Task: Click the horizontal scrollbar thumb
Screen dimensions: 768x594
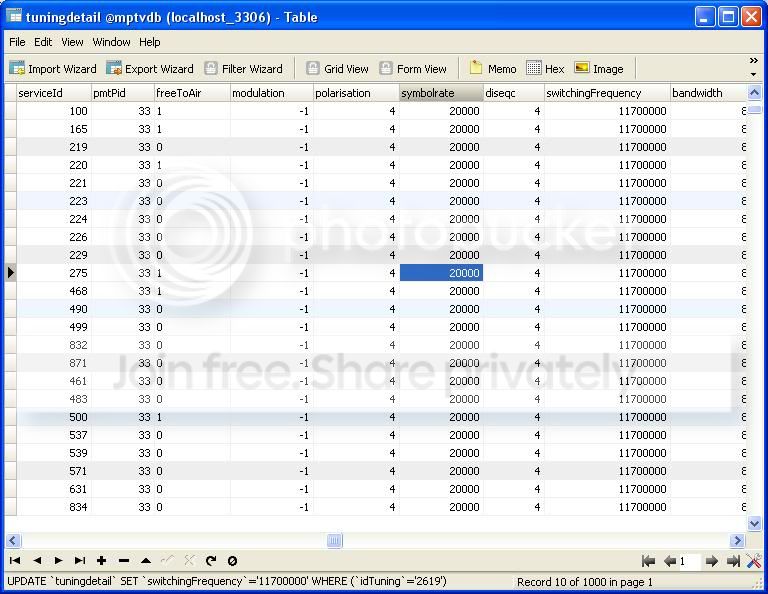Action: pos(335,541)
